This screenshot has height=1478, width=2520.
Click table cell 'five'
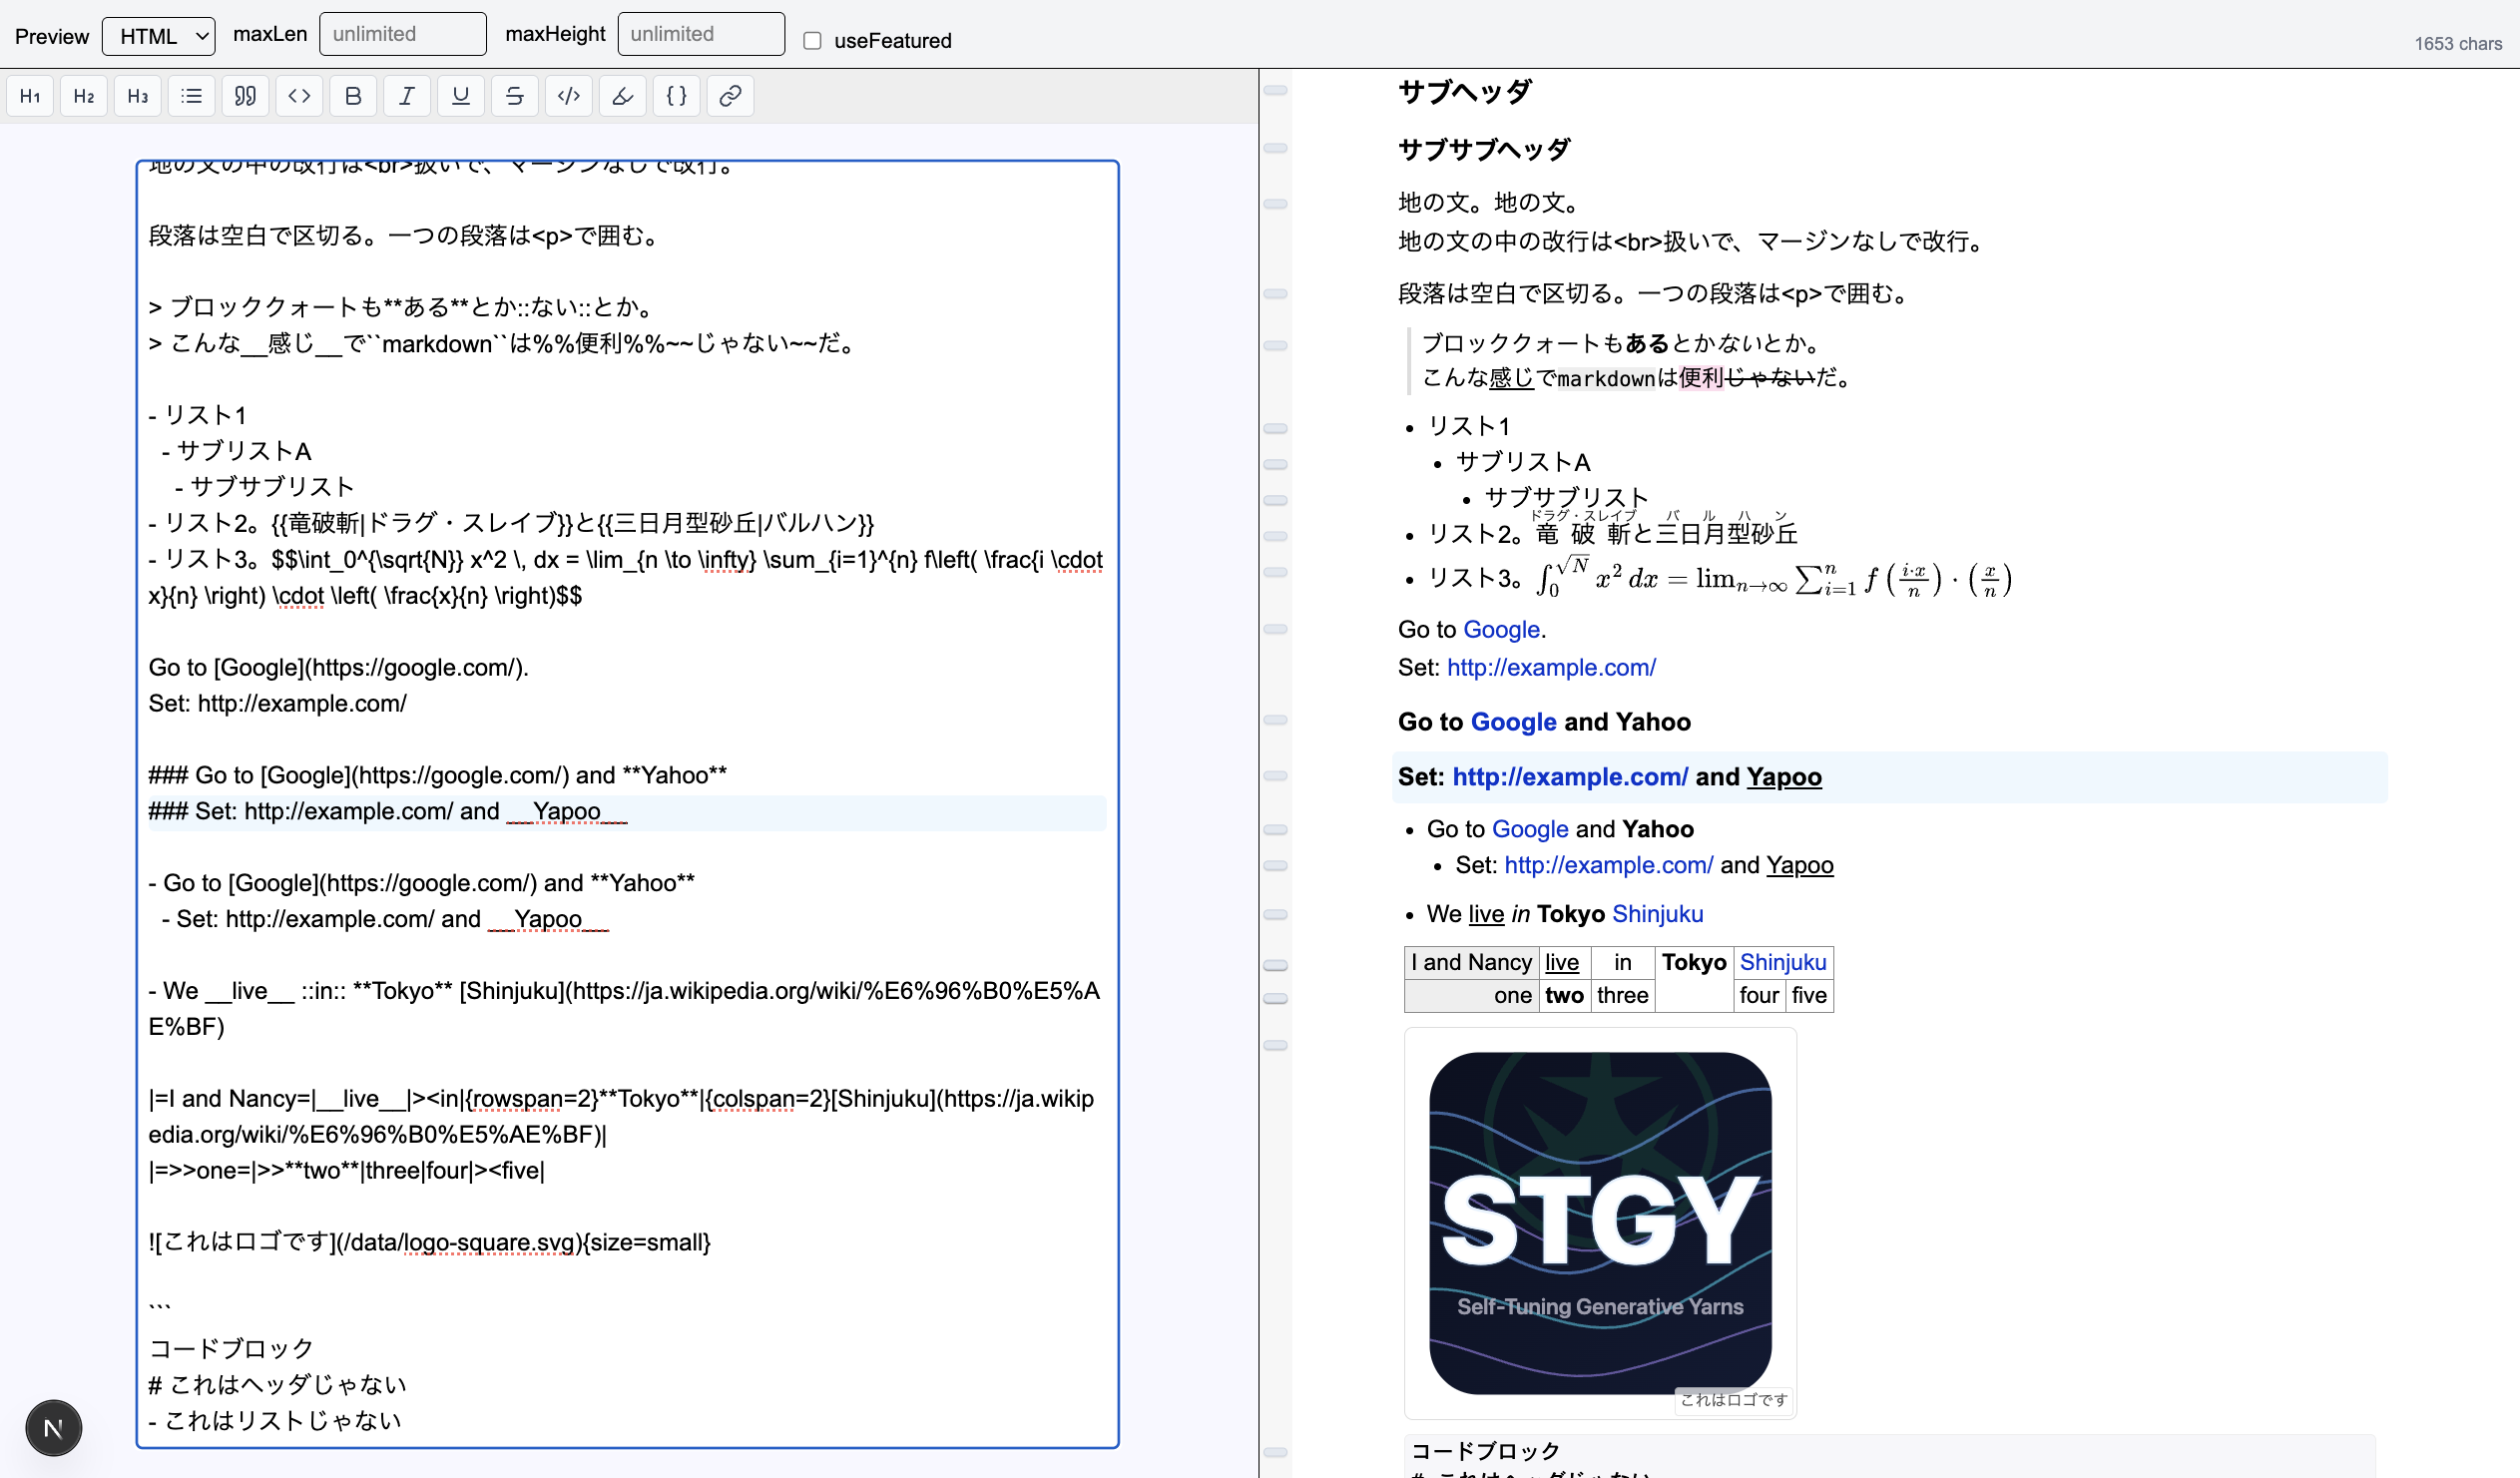point(1809,995)
